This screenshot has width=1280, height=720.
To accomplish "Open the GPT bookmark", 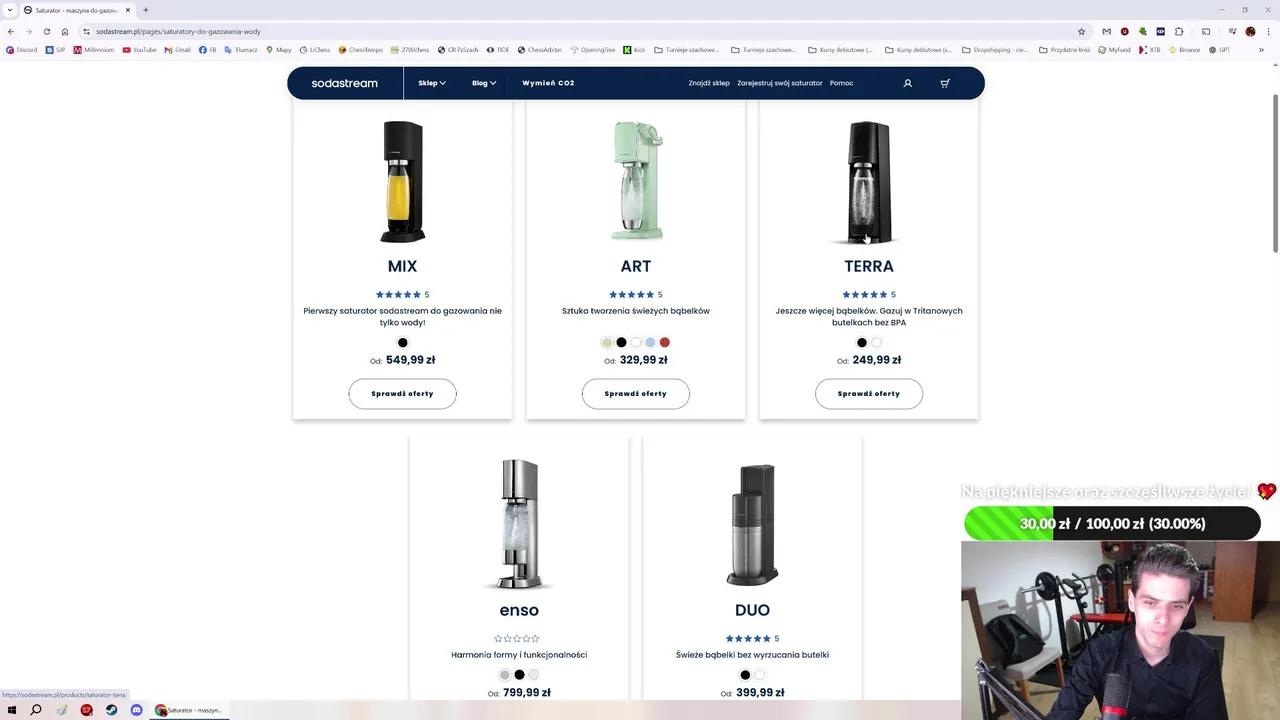I will (x=1219, y=50).
